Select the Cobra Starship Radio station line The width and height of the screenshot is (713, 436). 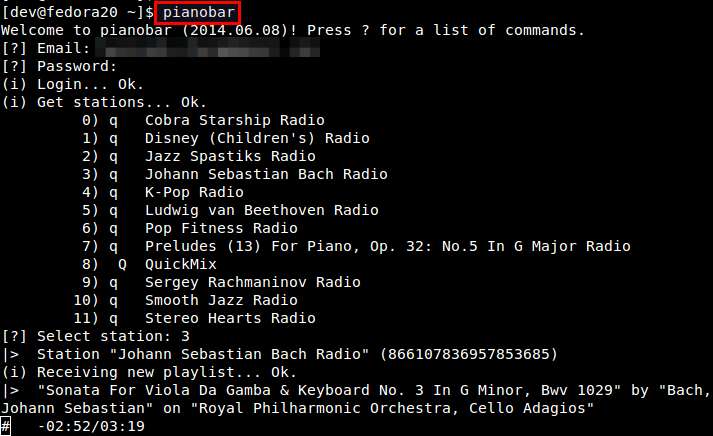203,120
